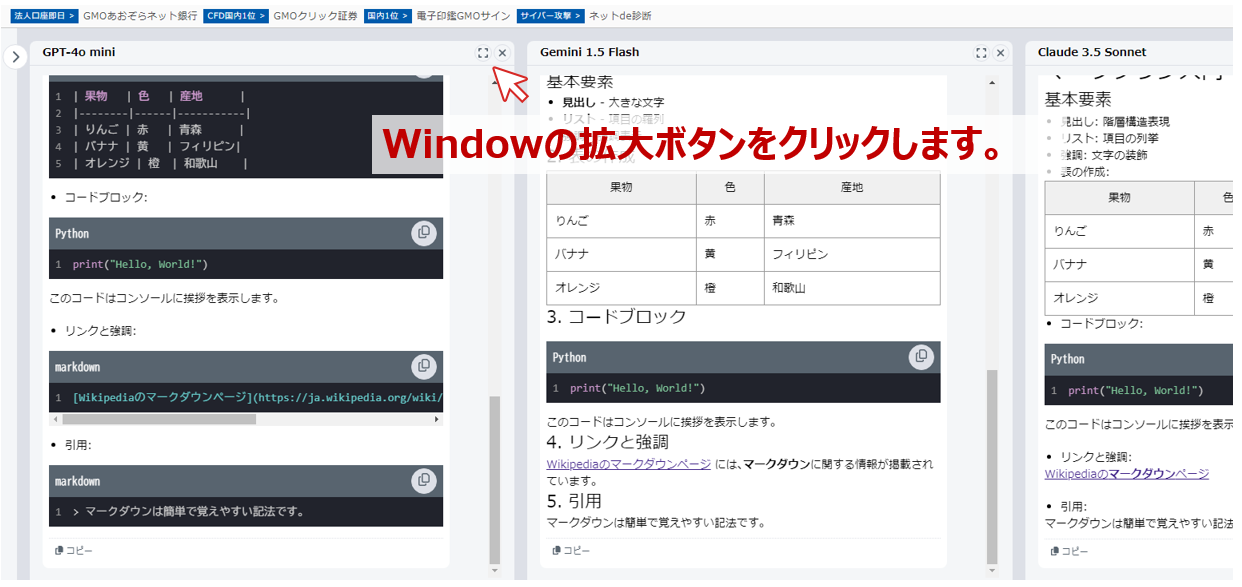The height and width of the screenshot is (587, 1242).
Task: Open the Wikipedia link in the Claude panel
Action: point(1126,473)
